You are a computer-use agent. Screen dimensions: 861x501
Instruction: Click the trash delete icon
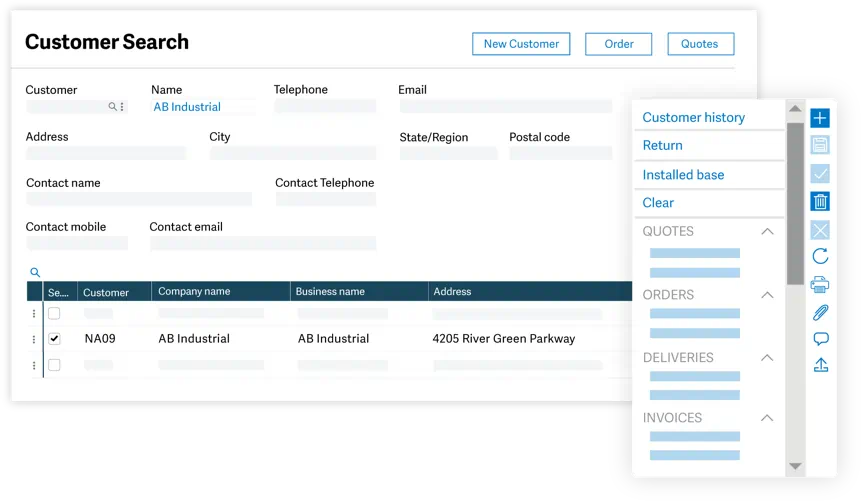point(820,201)
